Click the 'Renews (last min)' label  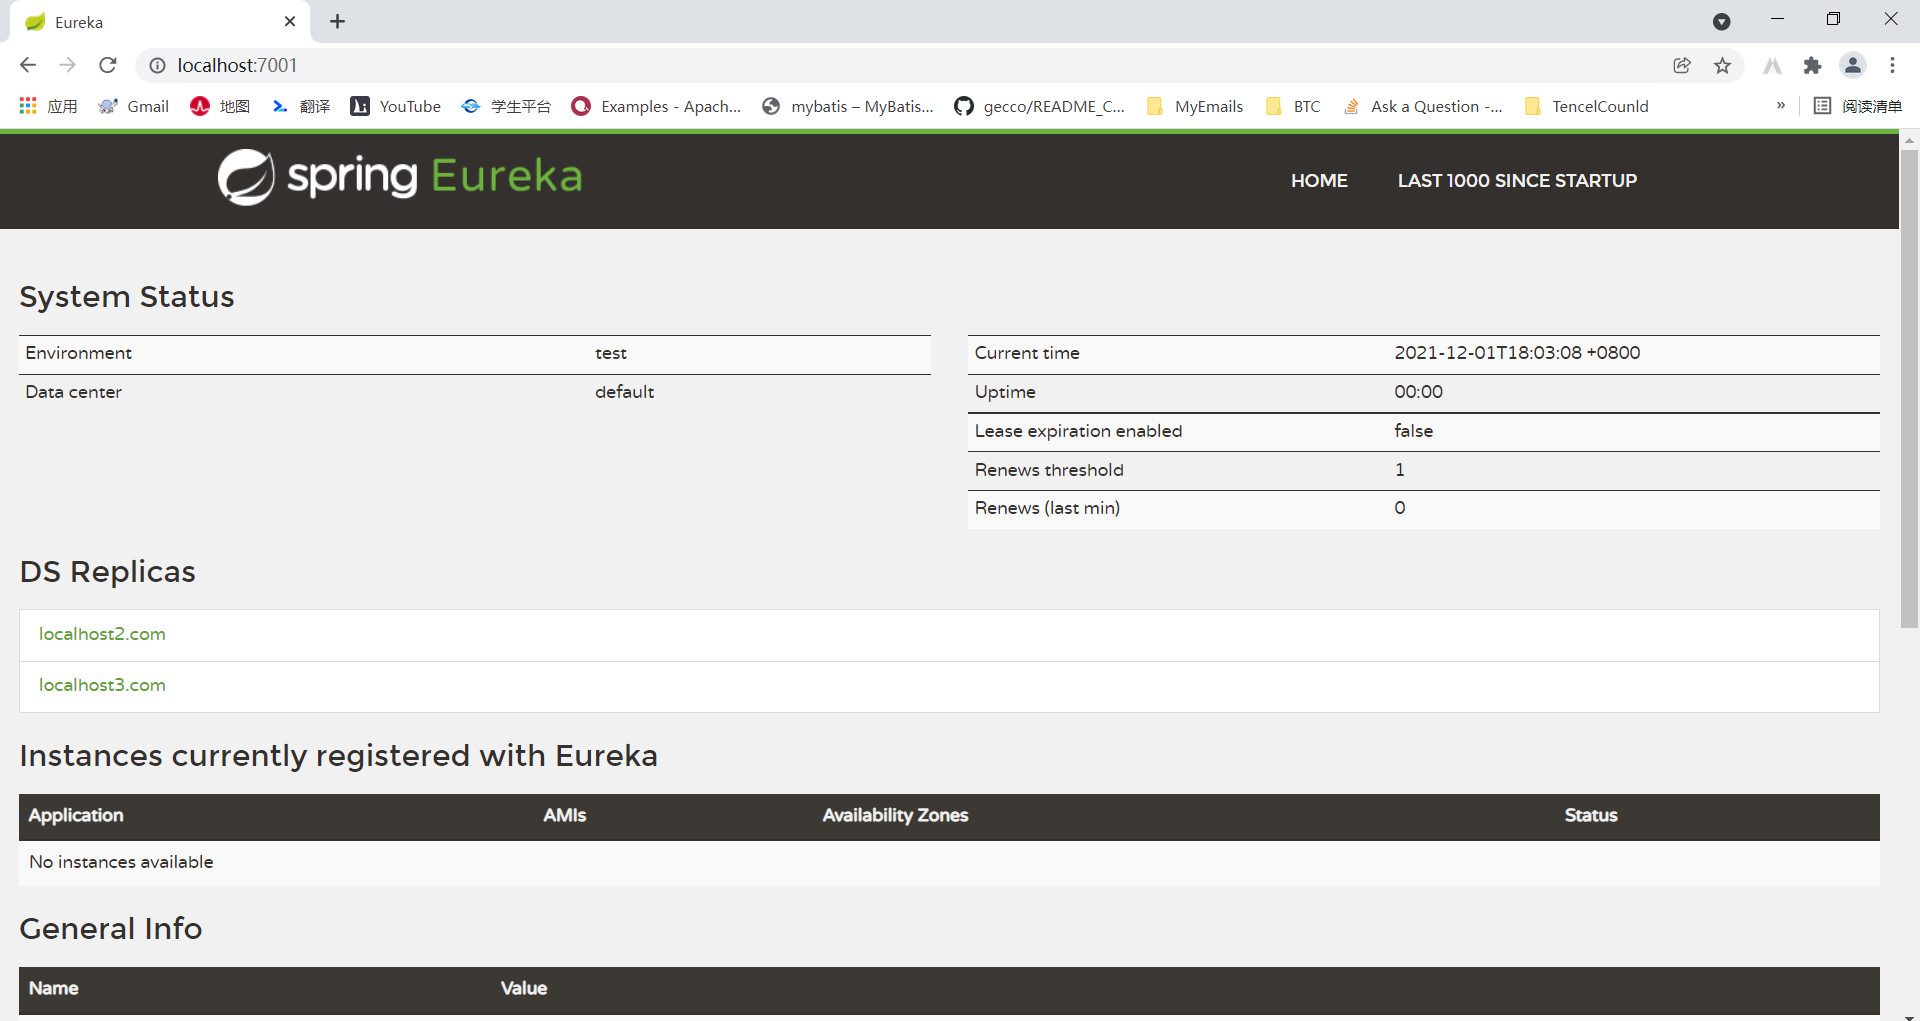click(x=1047, y=508)
